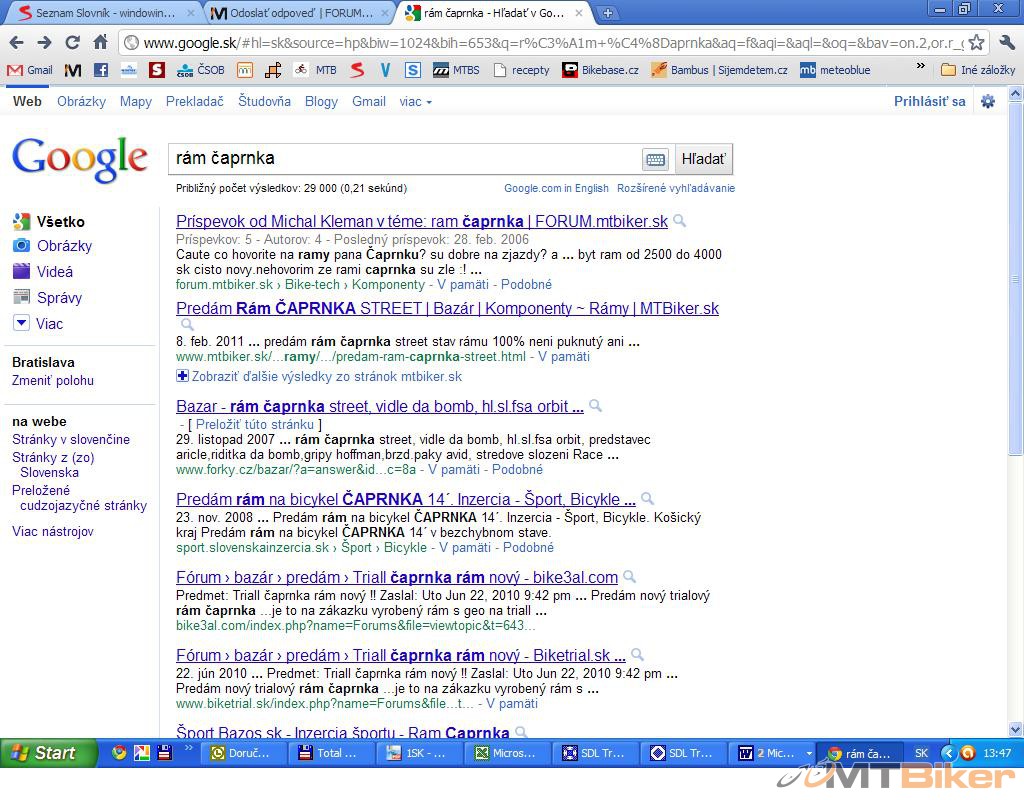The width and height of the screenshot is (1024, 800).
Task: Bookmark this page with the star icon
Action: click(x=977, y=43)
